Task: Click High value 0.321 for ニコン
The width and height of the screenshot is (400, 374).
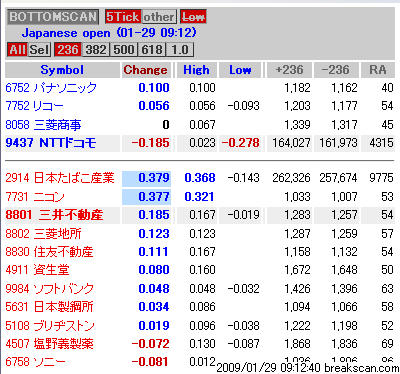Action: point(199,197)
